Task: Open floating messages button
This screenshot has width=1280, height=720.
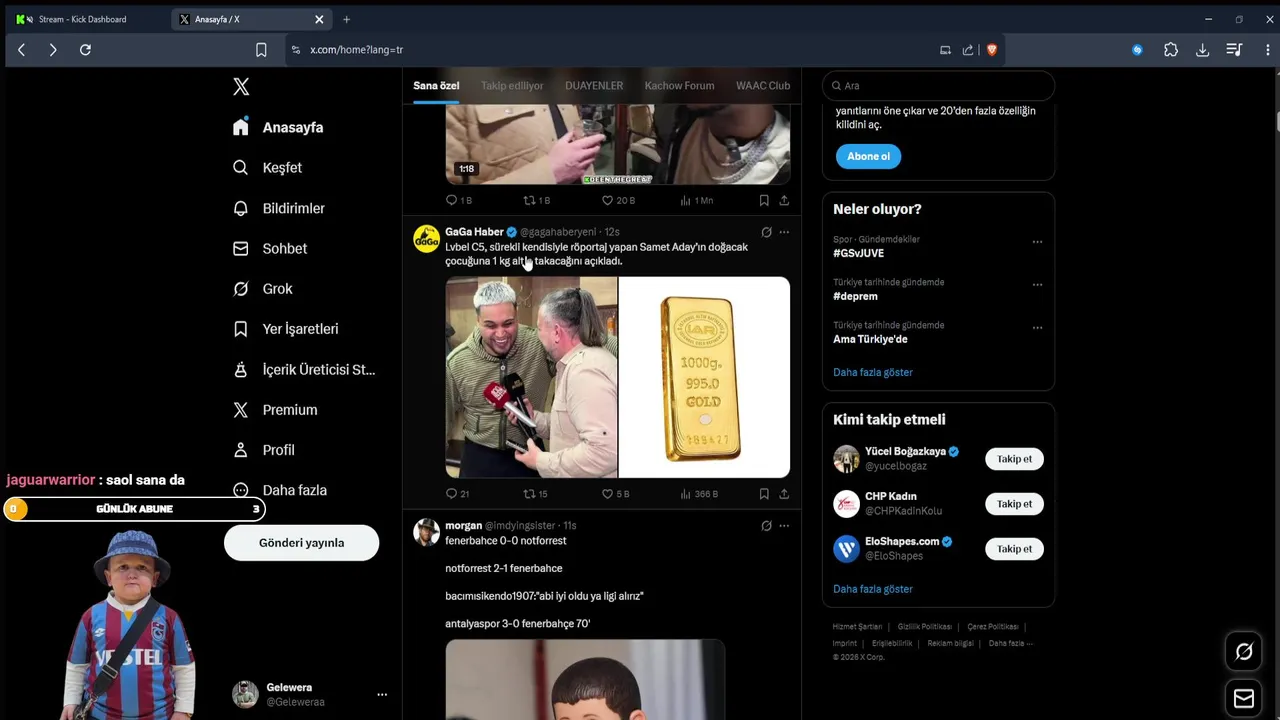Action: [x=1244, y=698]
